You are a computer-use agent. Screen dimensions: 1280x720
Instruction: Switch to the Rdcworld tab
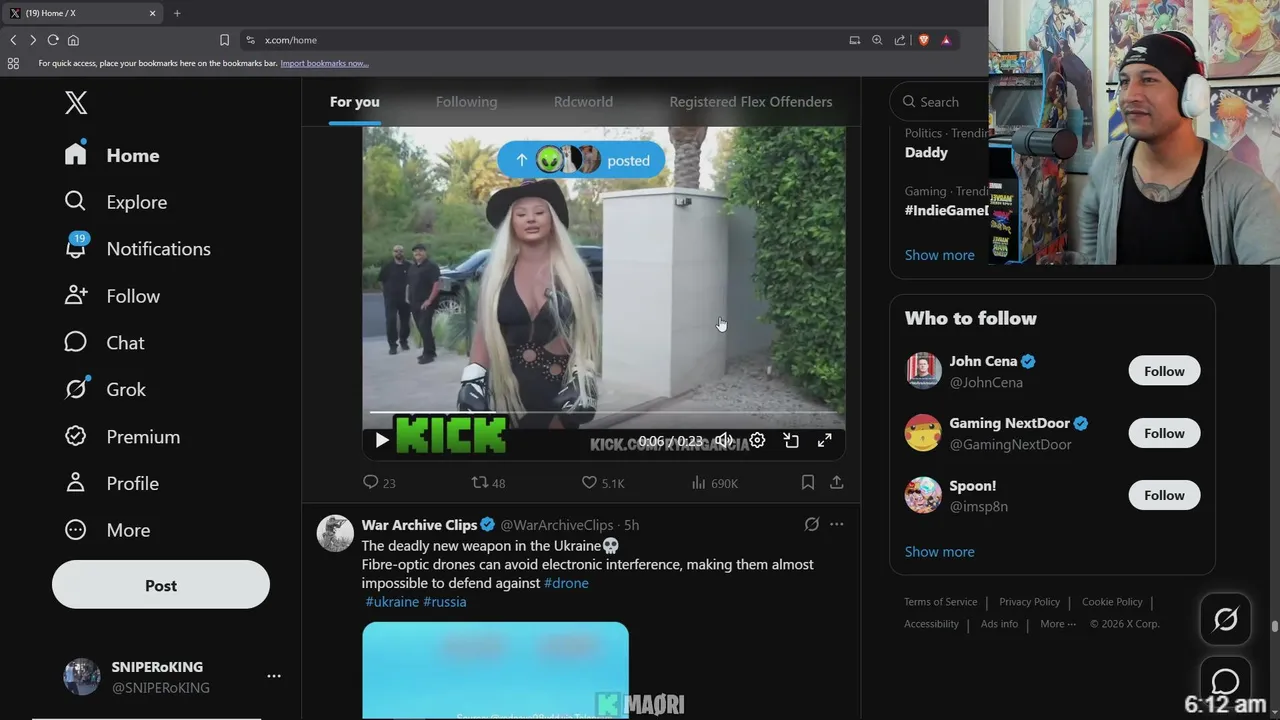pyautogui.click(x=583, y=102)
